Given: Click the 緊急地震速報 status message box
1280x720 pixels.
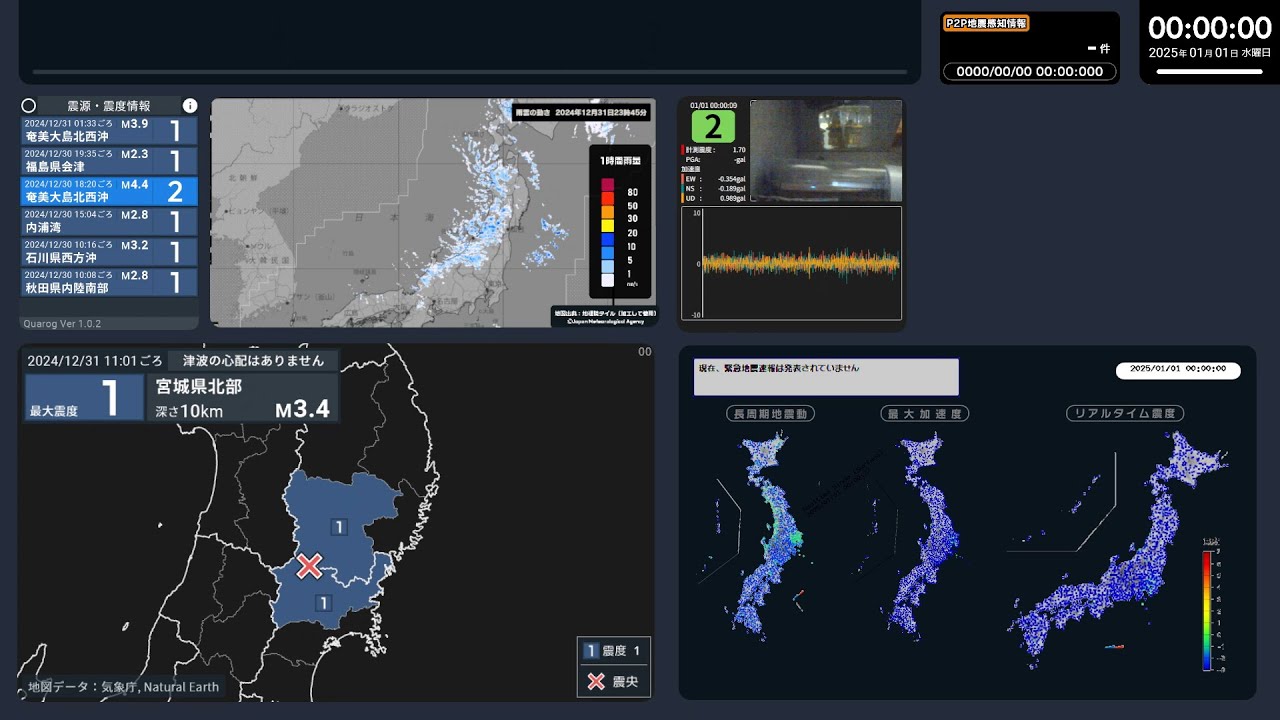Looking at the screenshot, I should tap(826, 377).
